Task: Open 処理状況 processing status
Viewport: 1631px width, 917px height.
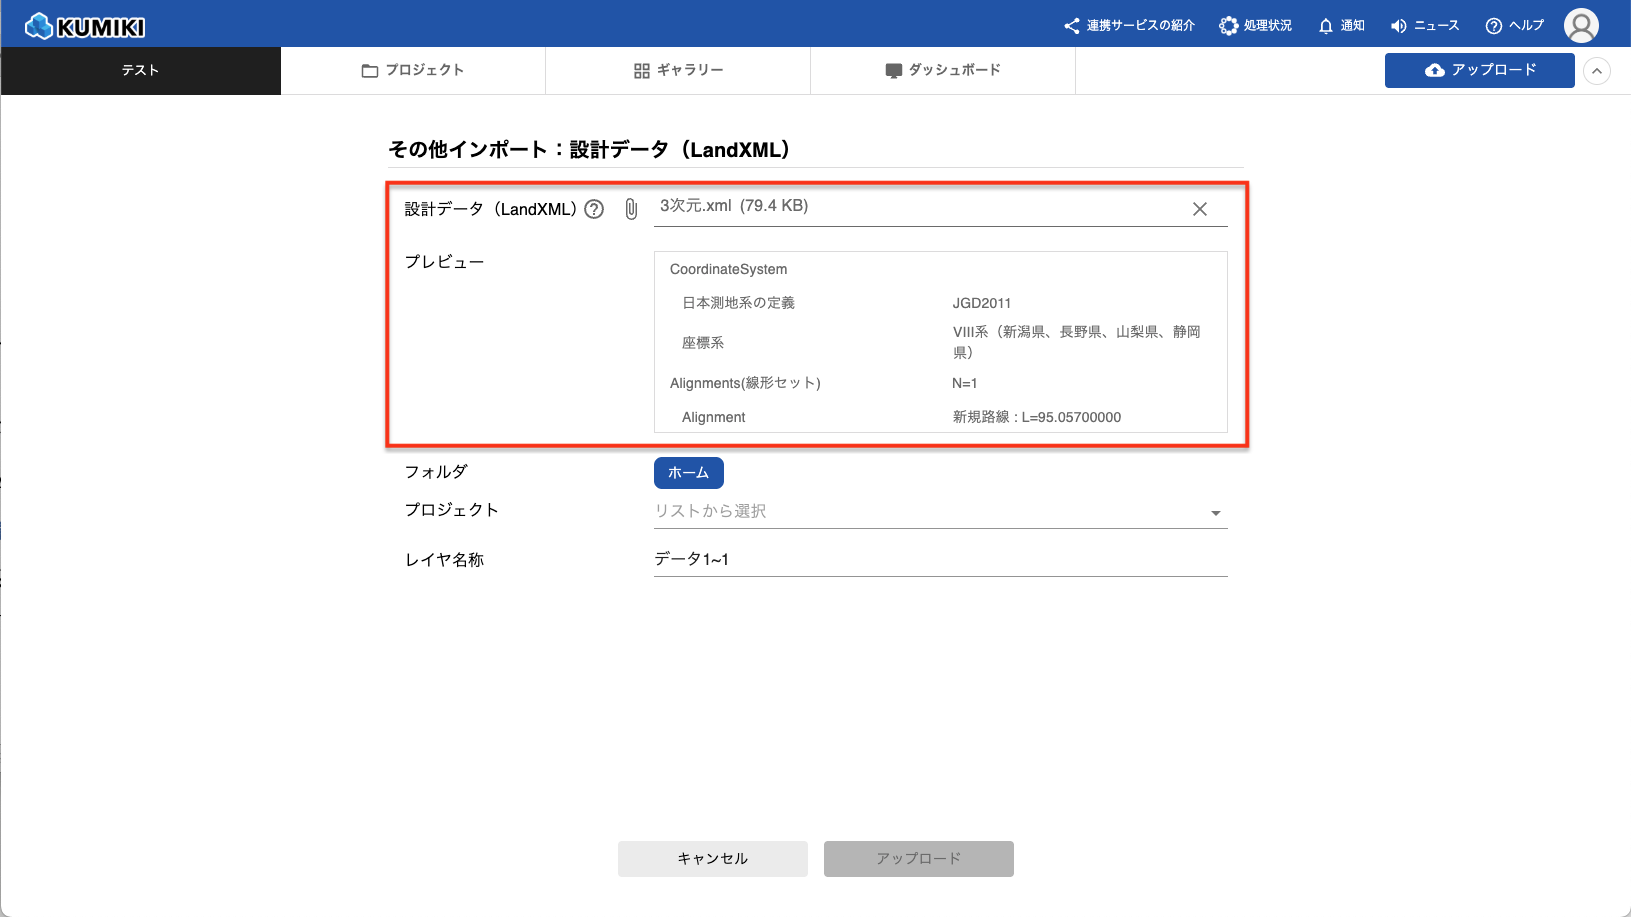Action: [x=1255, y=26]
